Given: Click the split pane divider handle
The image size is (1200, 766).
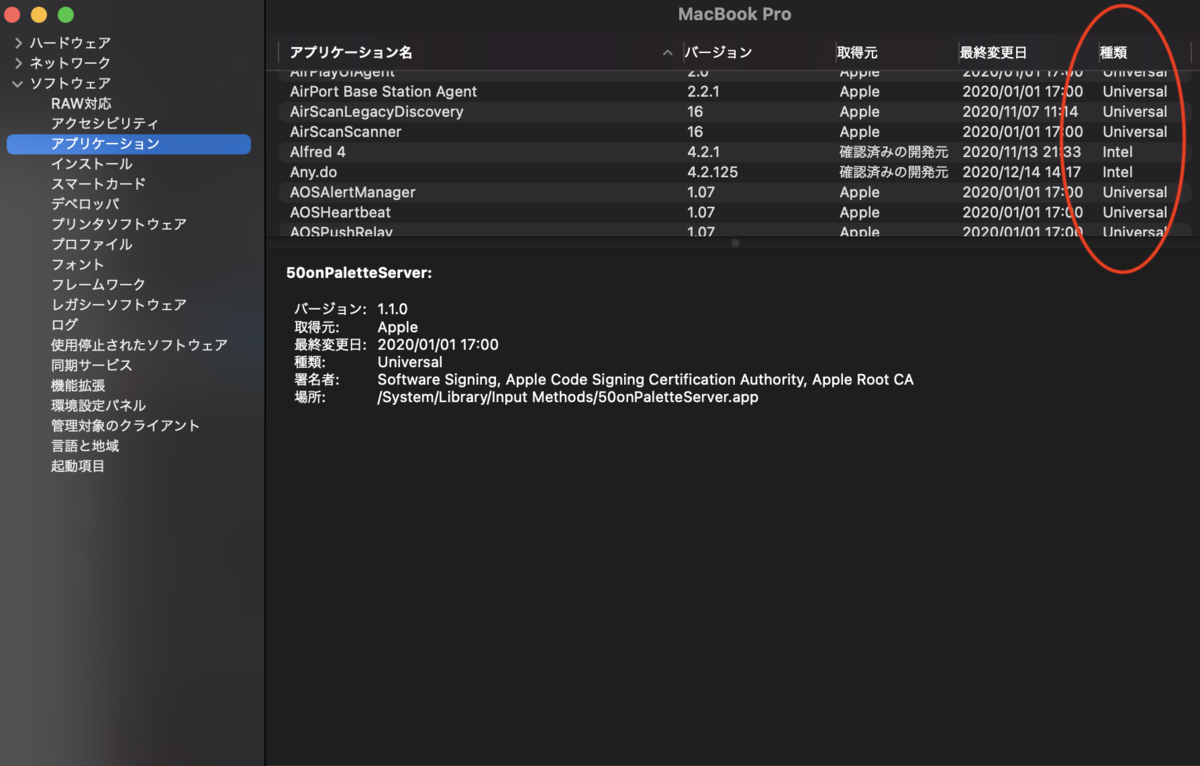Looking at the screenshot, I should coord(736,243).
